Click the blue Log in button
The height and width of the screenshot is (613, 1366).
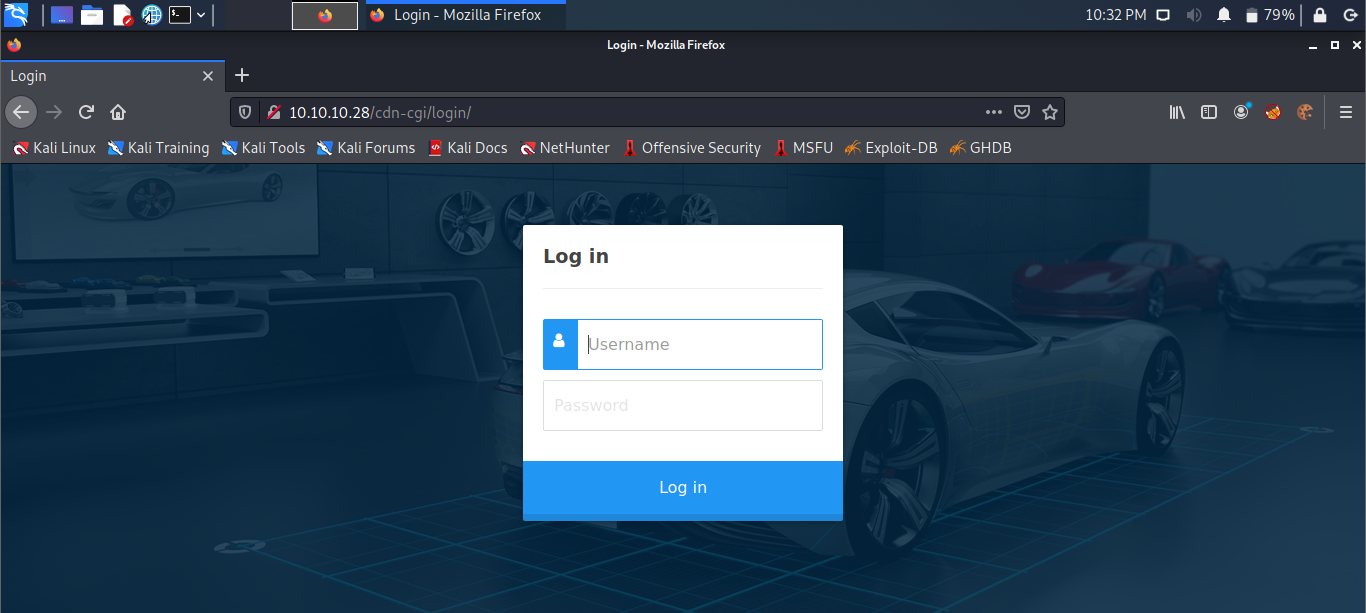click(683, 488)
